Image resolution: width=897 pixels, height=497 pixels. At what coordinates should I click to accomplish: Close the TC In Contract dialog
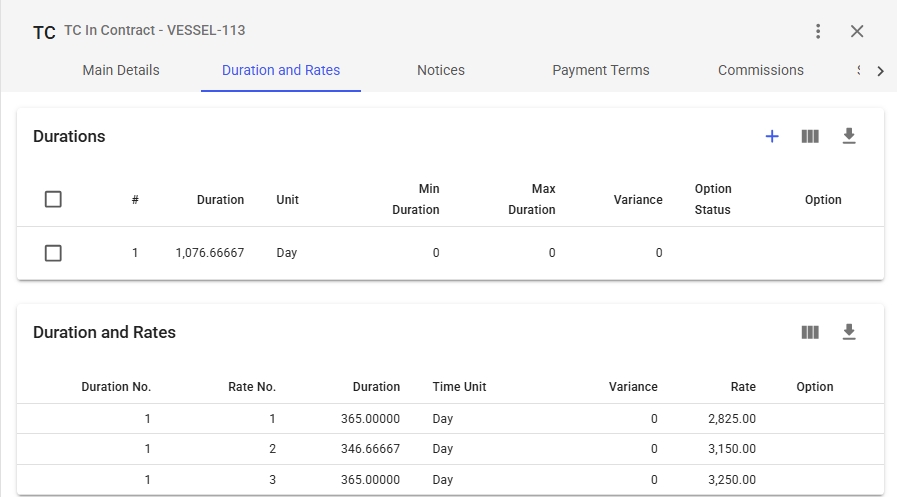[x=857, y=31]
